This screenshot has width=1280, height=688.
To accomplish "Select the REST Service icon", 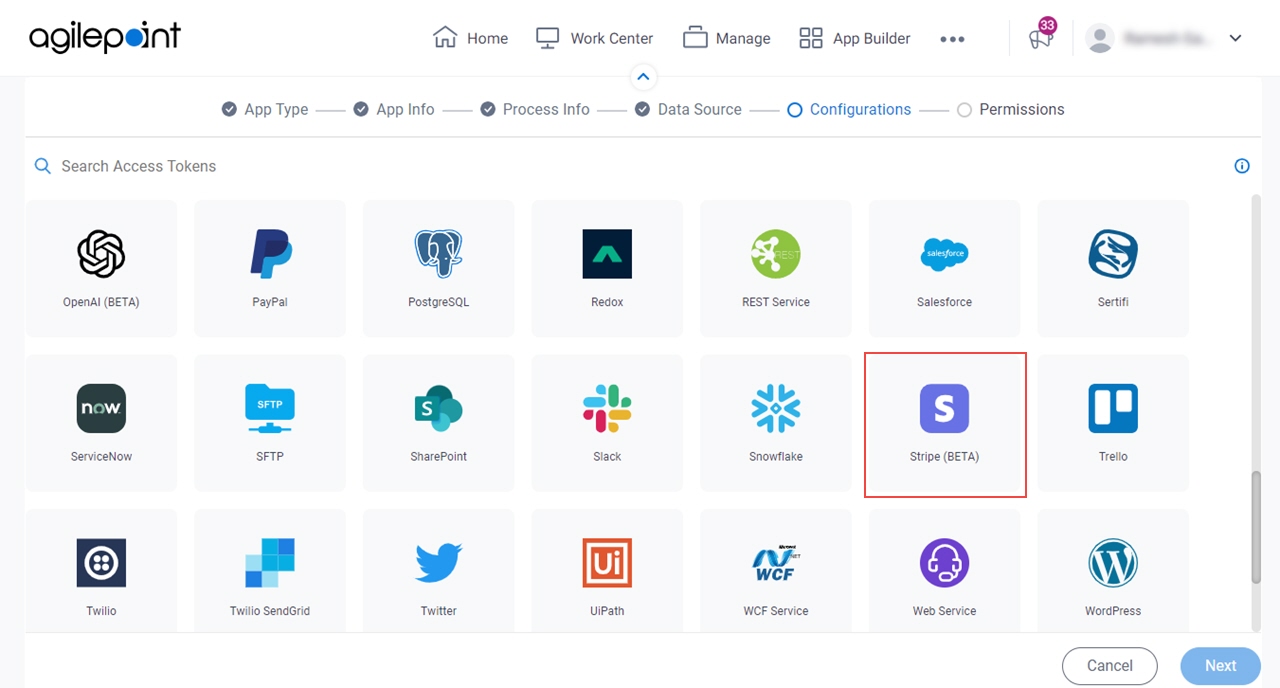I will pyautogui.click(x=776, y=254).
